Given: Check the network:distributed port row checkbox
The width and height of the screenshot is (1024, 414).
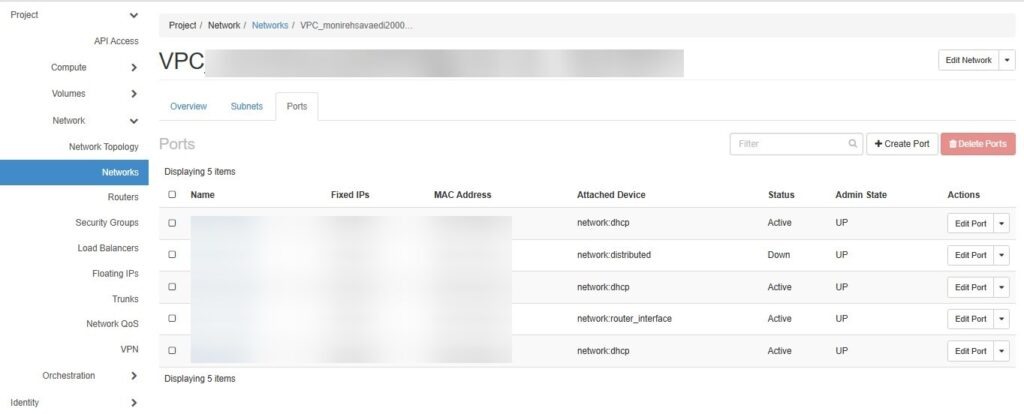Looking at the screenshot, I should (172, 255).
